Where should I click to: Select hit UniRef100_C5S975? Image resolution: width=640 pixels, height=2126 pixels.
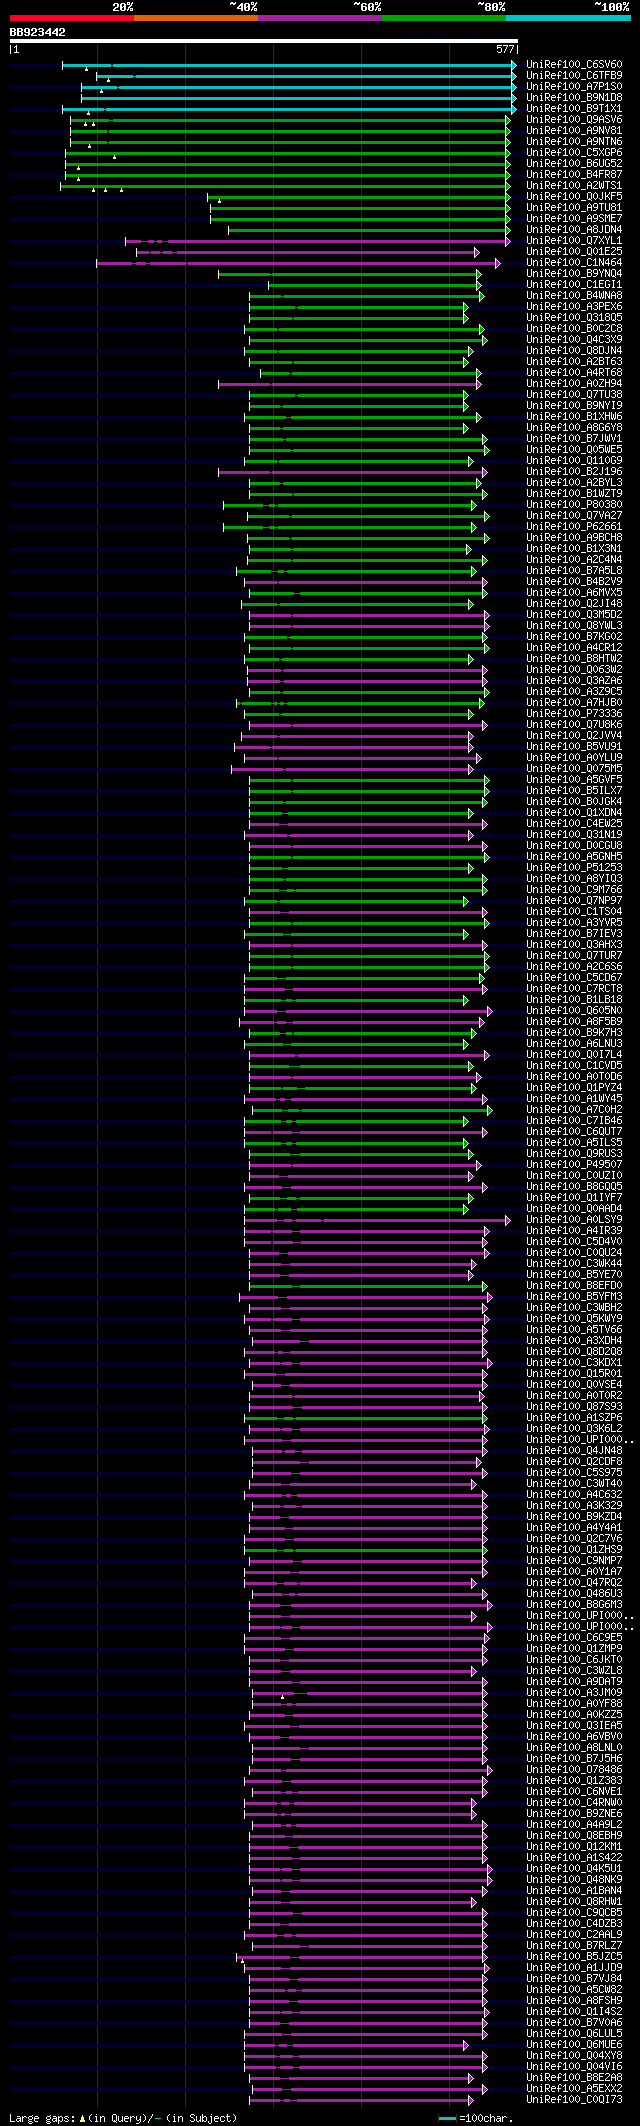click(x=574, y=1473)
